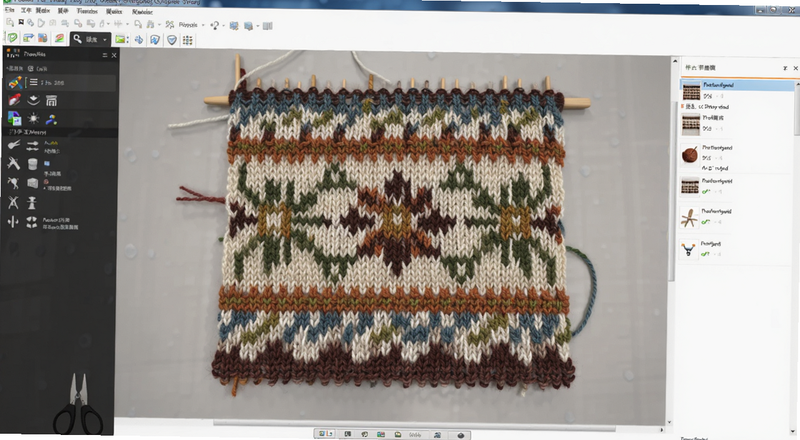Click the red-blue-green squares icon in bottom bar
Viewport: 800px width, 440px height.
click(x=381, y=434)
